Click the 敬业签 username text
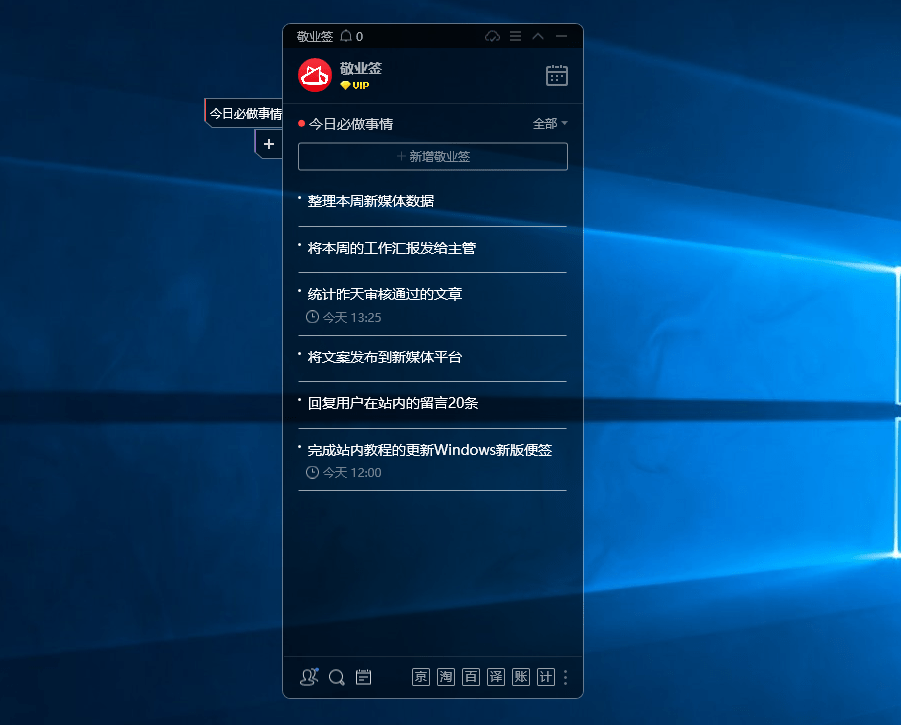This screenshot has height=725, width=901. pos(360,68)
